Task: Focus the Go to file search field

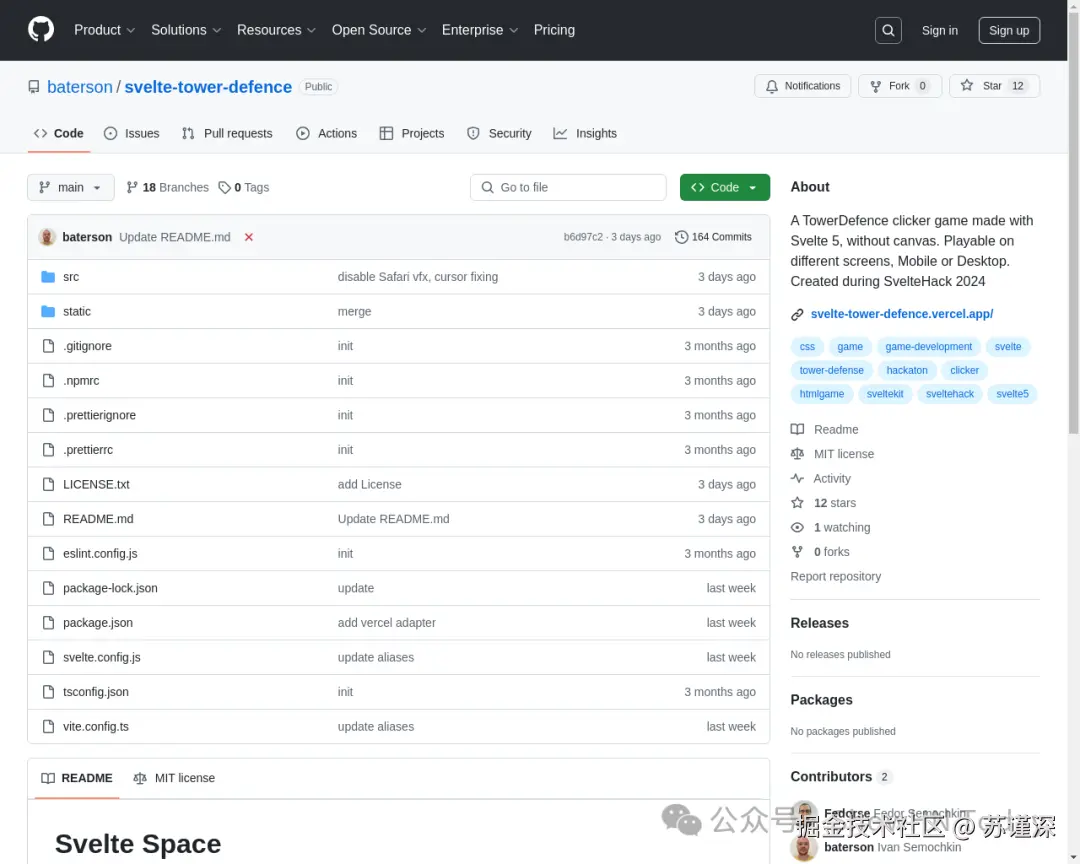Action: coord(568,187)
